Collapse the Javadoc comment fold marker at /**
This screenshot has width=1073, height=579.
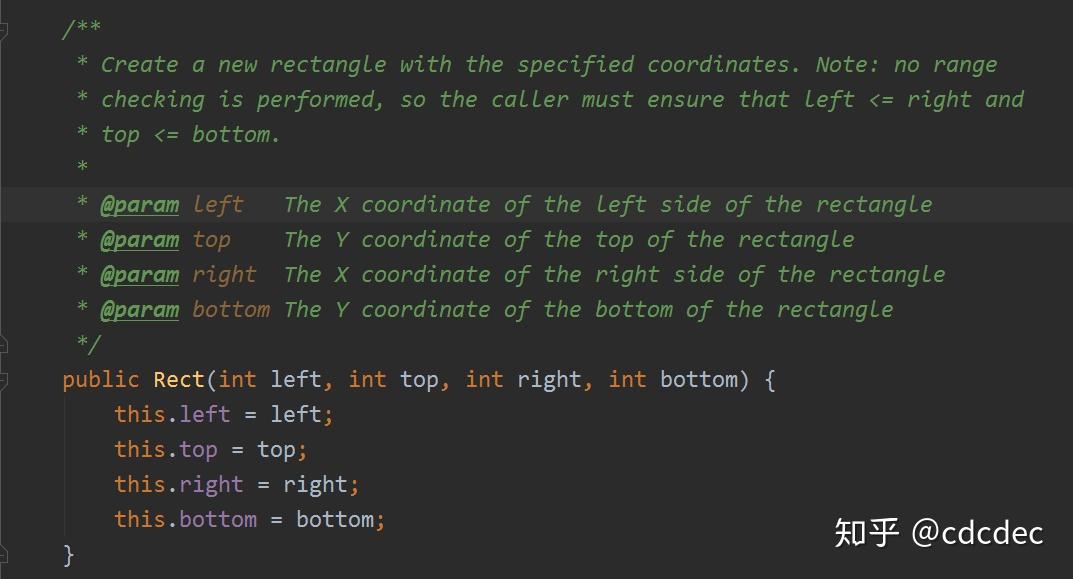[x=3, y=30]
